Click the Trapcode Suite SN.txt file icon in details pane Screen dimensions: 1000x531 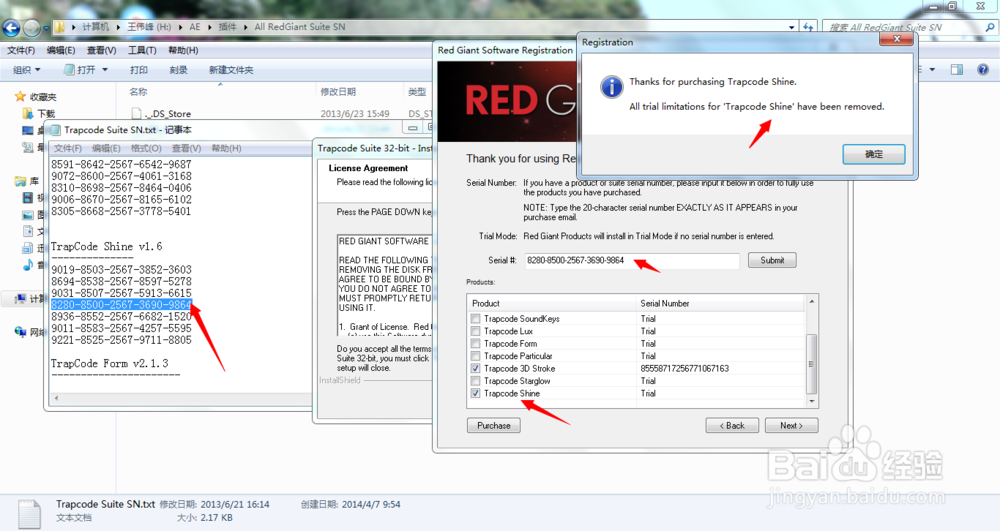(29, 514)
